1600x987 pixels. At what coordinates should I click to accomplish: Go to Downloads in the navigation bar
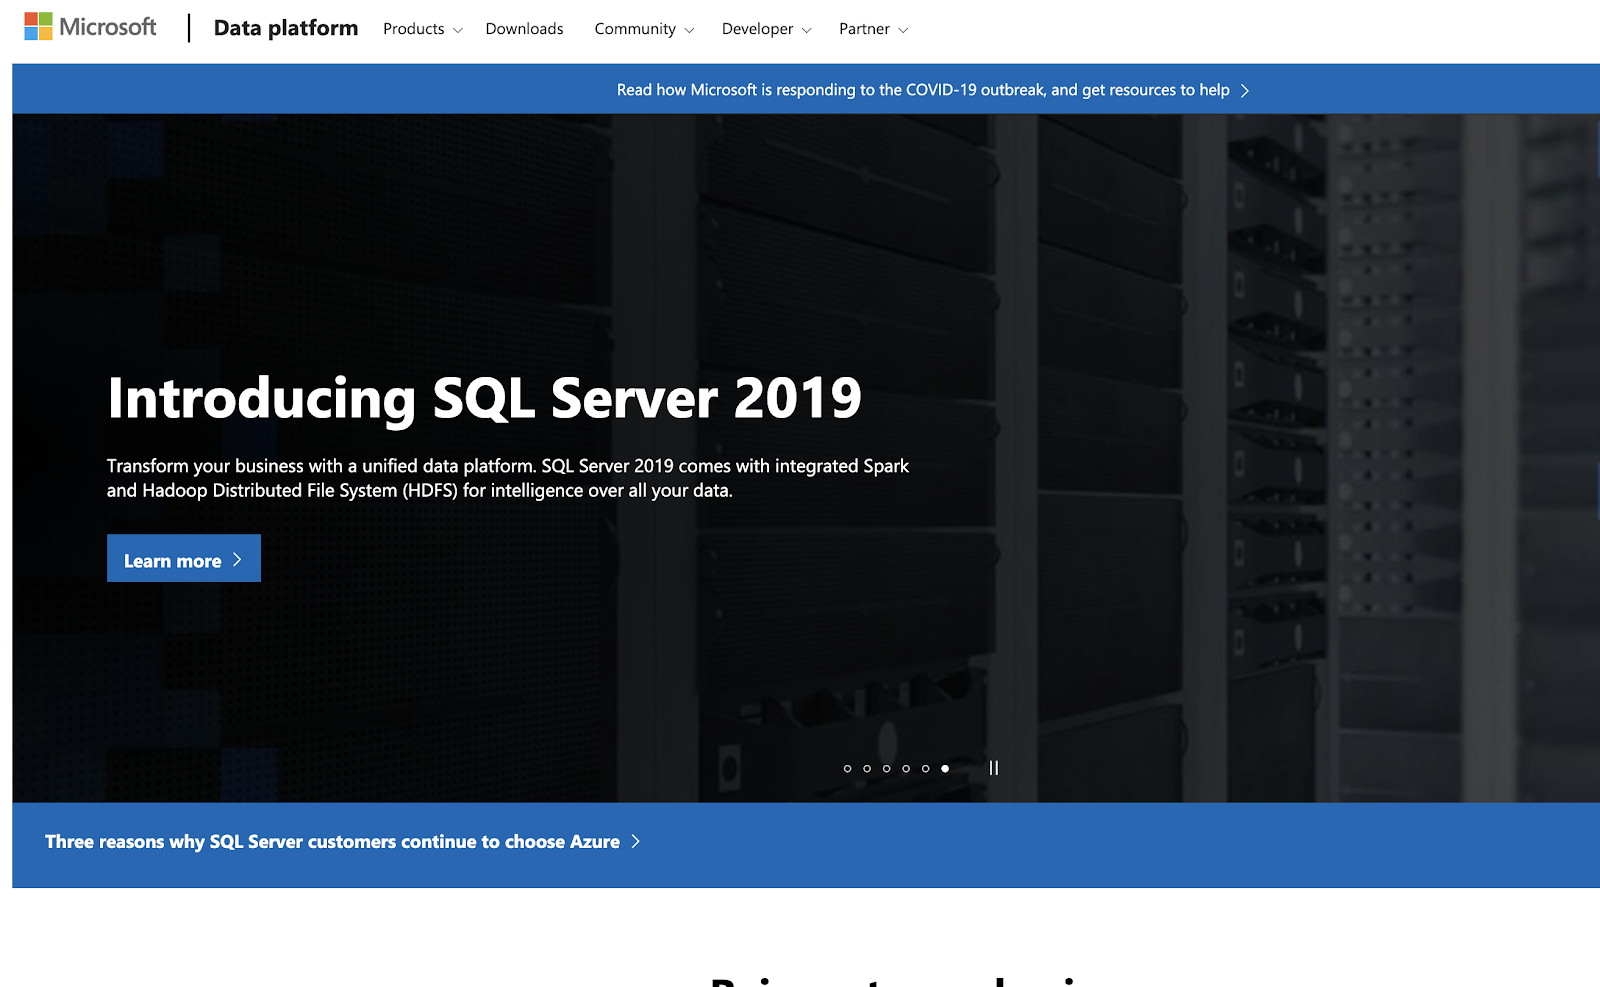(524, 29)
